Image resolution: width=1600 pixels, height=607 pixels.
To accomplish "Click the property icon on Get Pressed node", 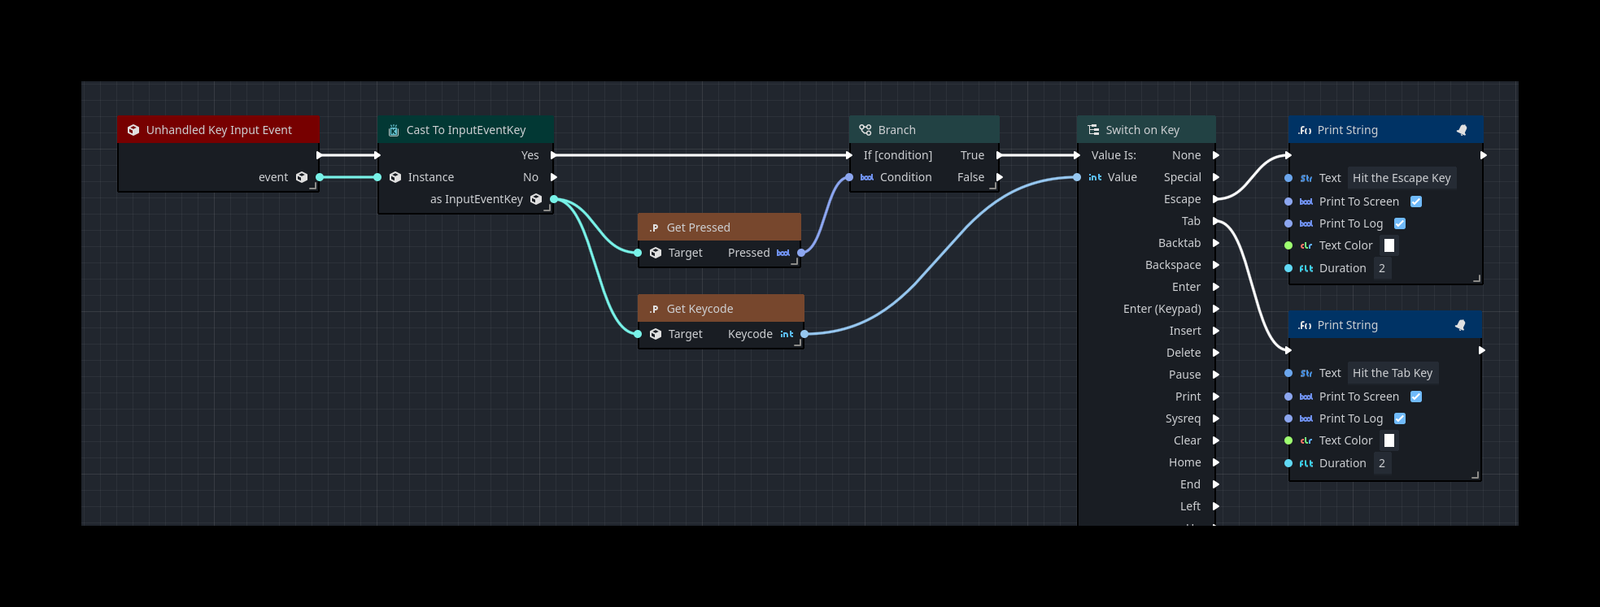I will [x=653, y=228].
